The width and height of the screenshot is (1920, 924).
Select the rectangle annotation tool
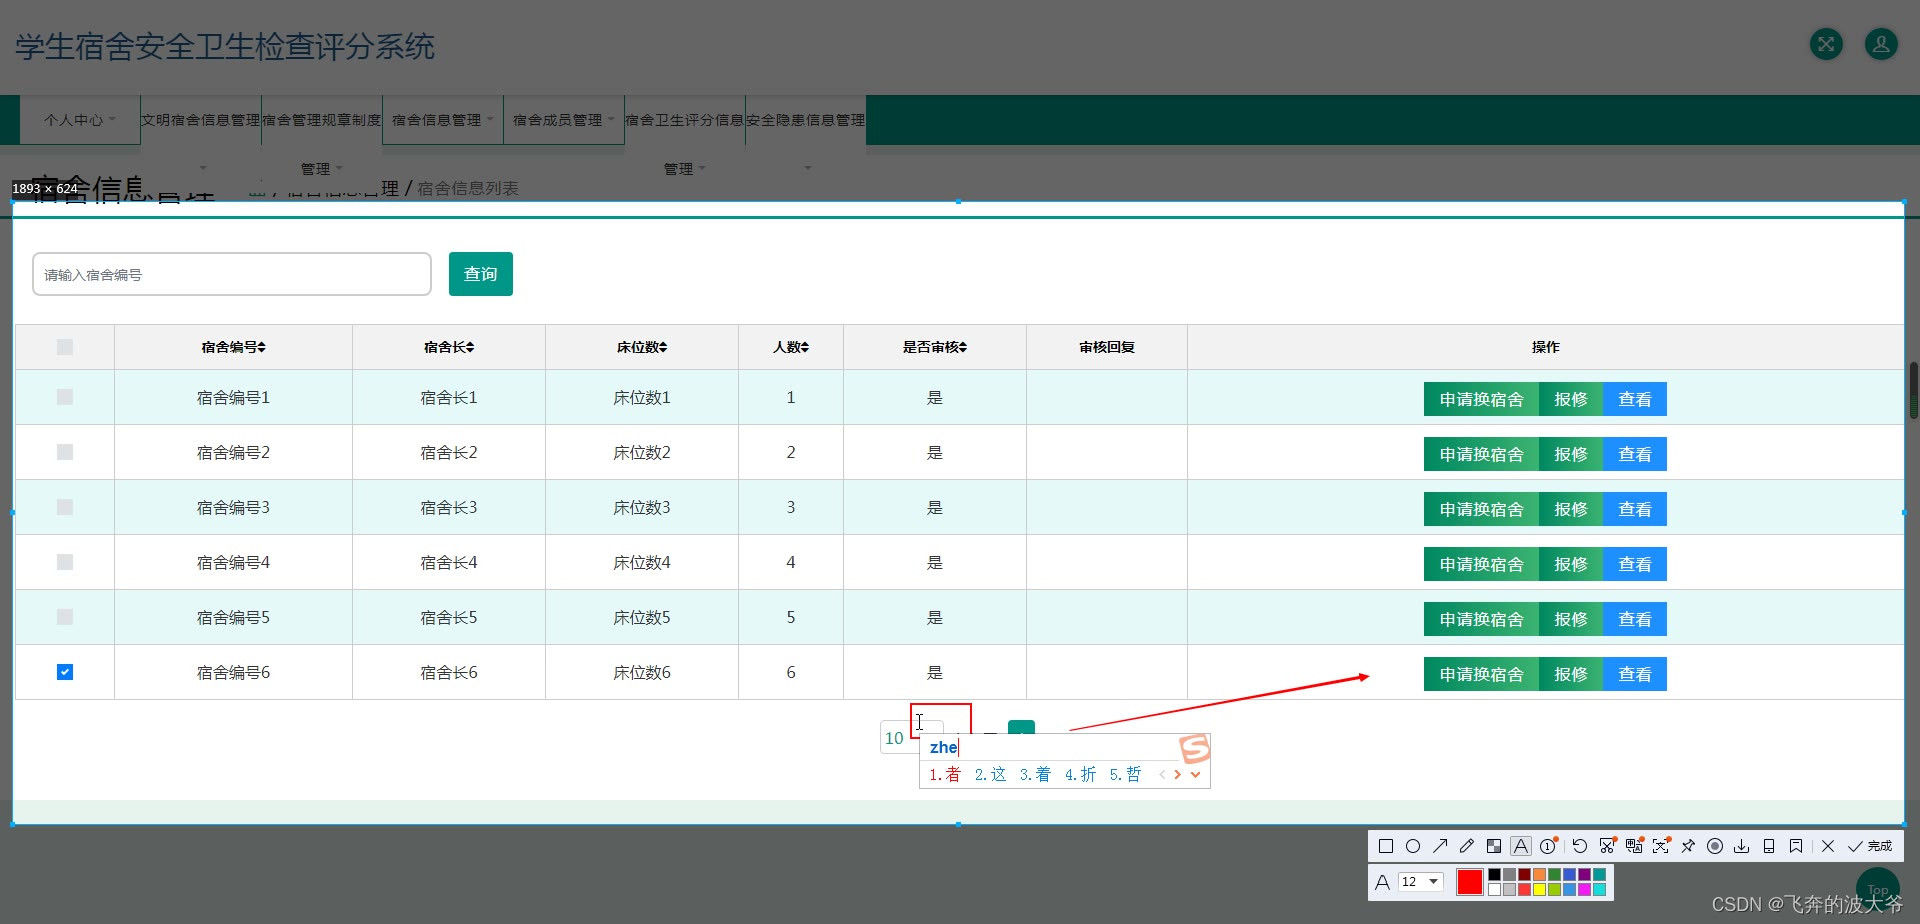(x=1386, y=846)
